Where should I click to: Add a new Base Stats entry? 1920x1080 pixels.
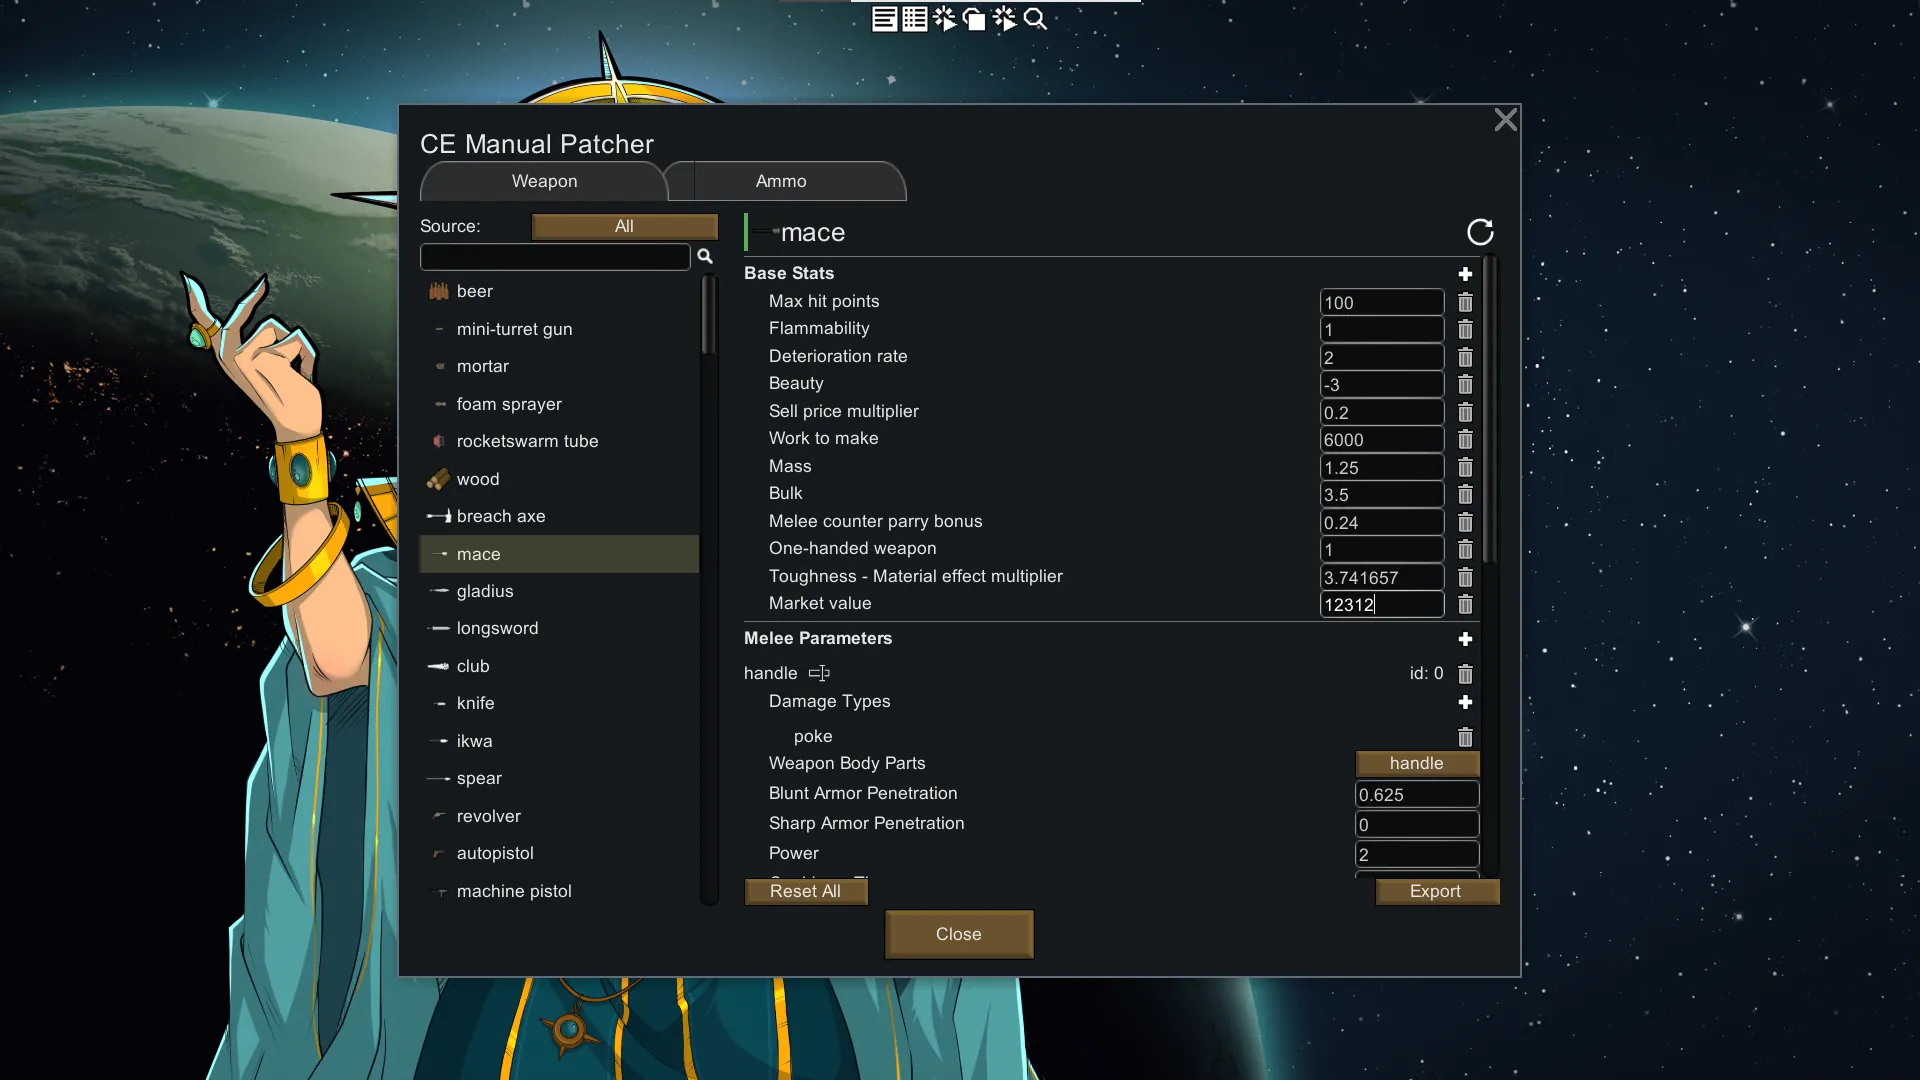[1465, 274]
